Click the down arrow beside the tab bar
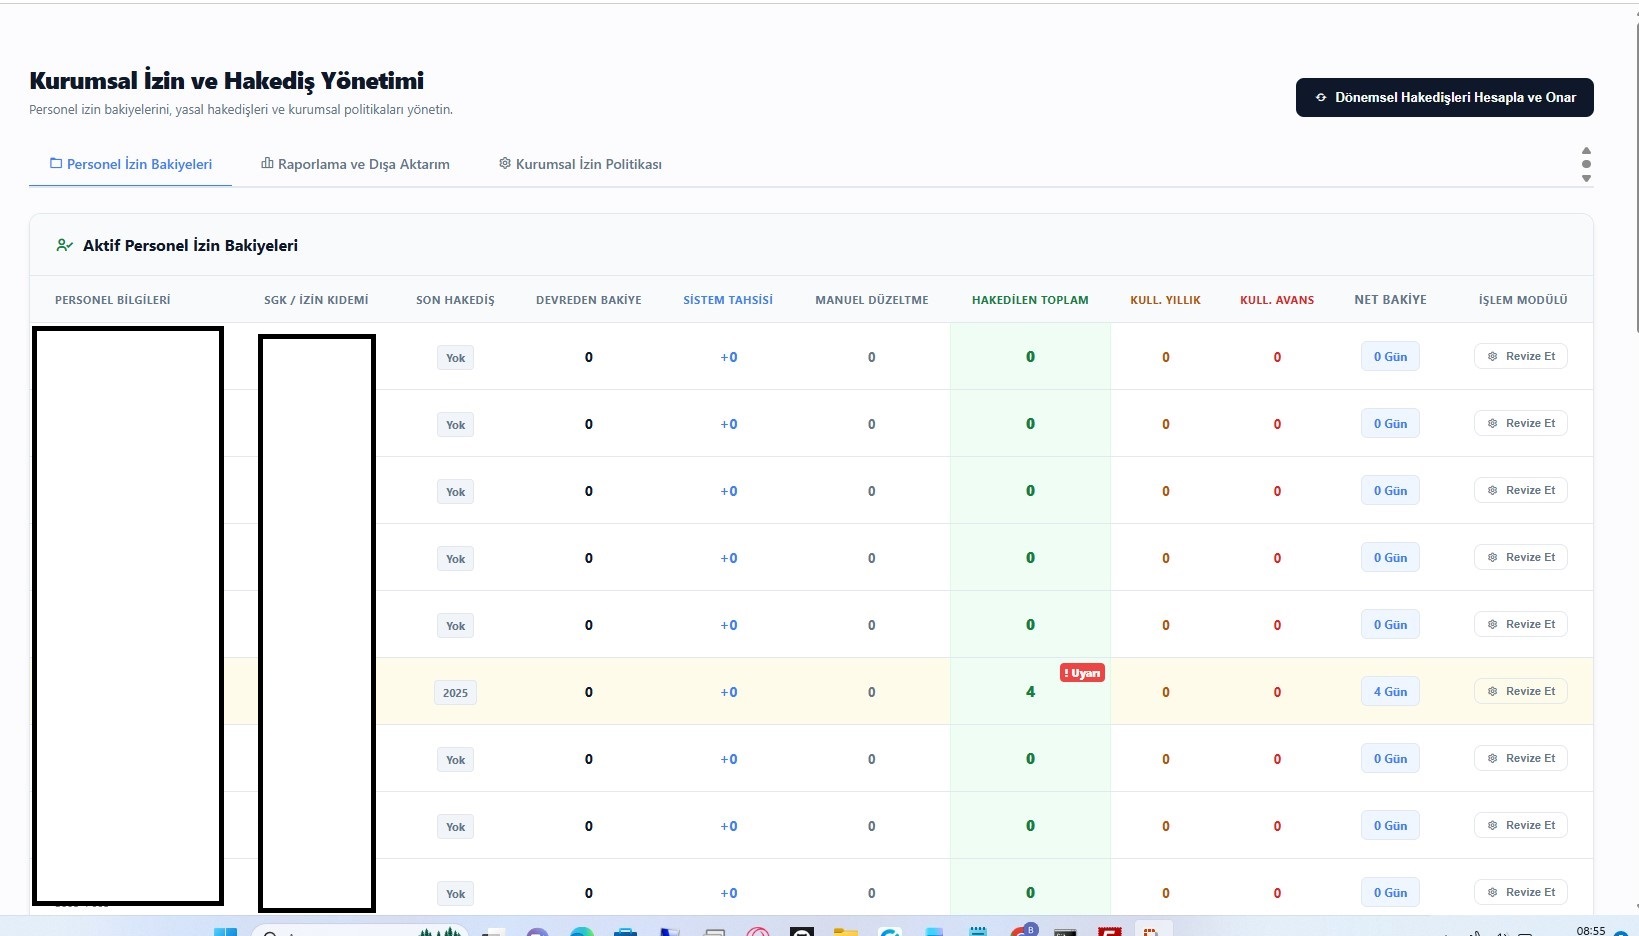 (x=1586, y=178)
